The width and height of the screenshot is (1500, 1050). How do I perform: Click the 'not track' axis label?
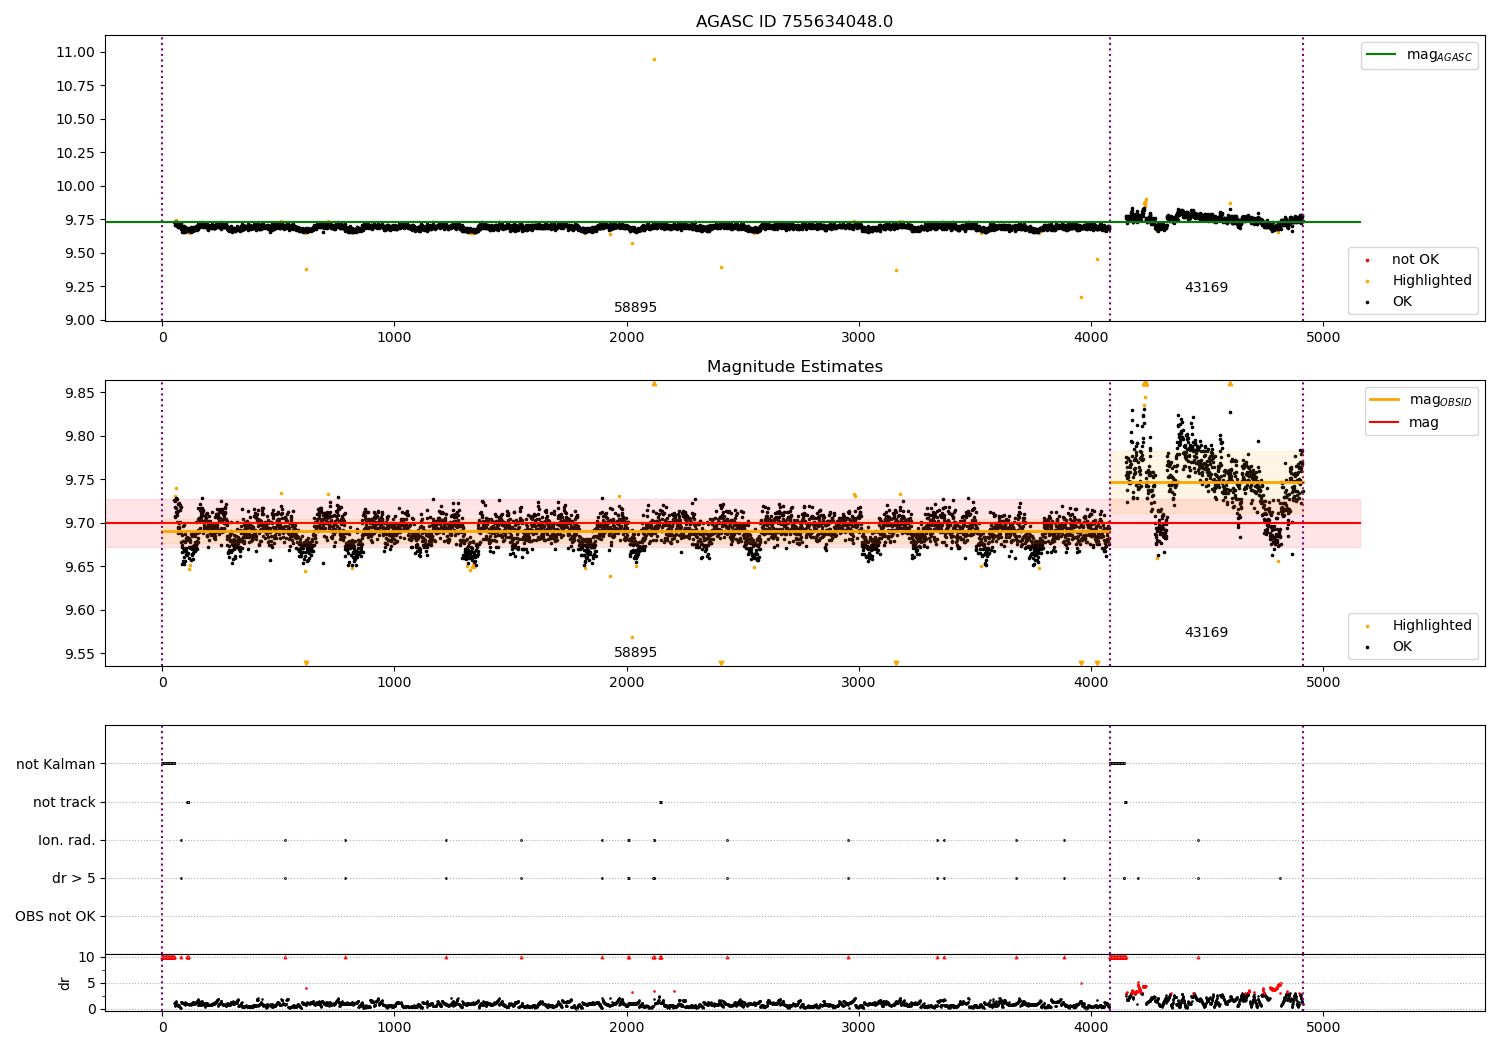coord(64,802)
